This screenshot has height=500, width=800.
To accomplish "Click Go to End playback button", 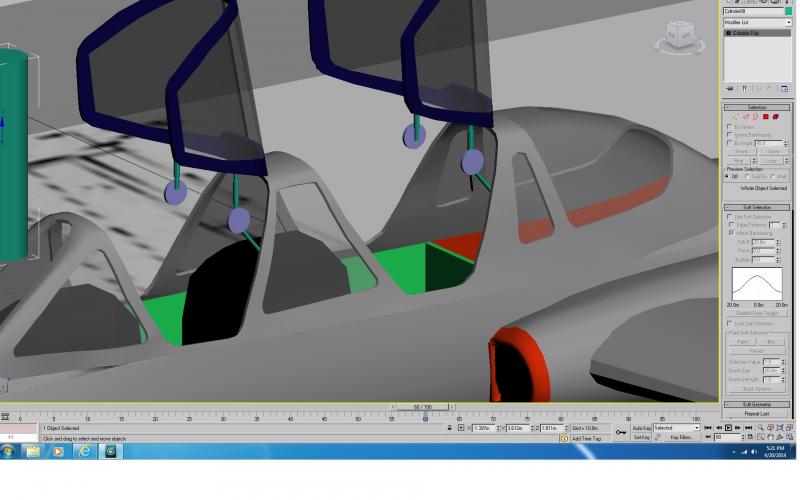I will pyautogui.click(x=748, y=428).
